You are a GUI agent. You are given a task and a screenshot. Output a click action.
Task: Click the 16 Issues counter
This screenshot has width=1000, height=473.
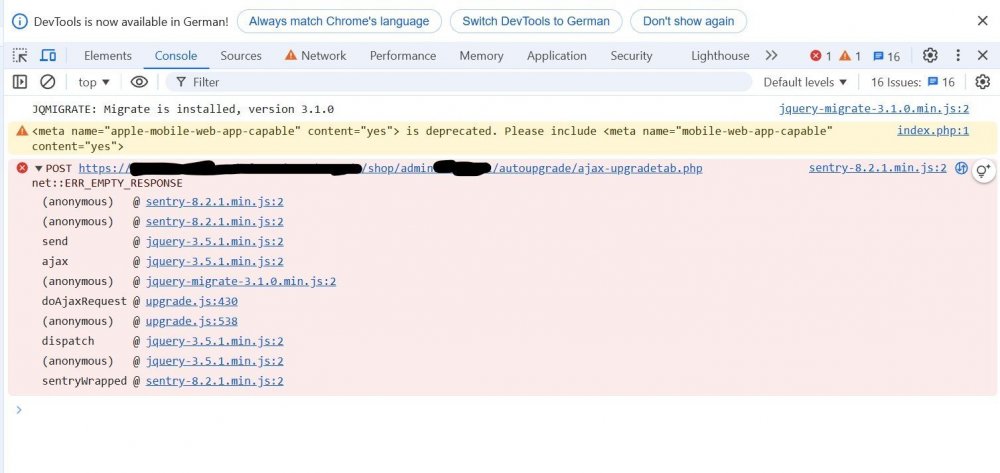(913, 82)
